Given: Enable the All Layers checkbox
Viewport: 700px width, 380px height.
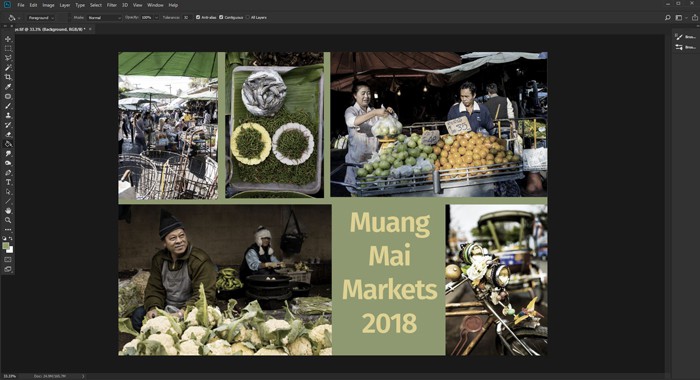Looking at the screenshot, I should [x=247, y=17].
